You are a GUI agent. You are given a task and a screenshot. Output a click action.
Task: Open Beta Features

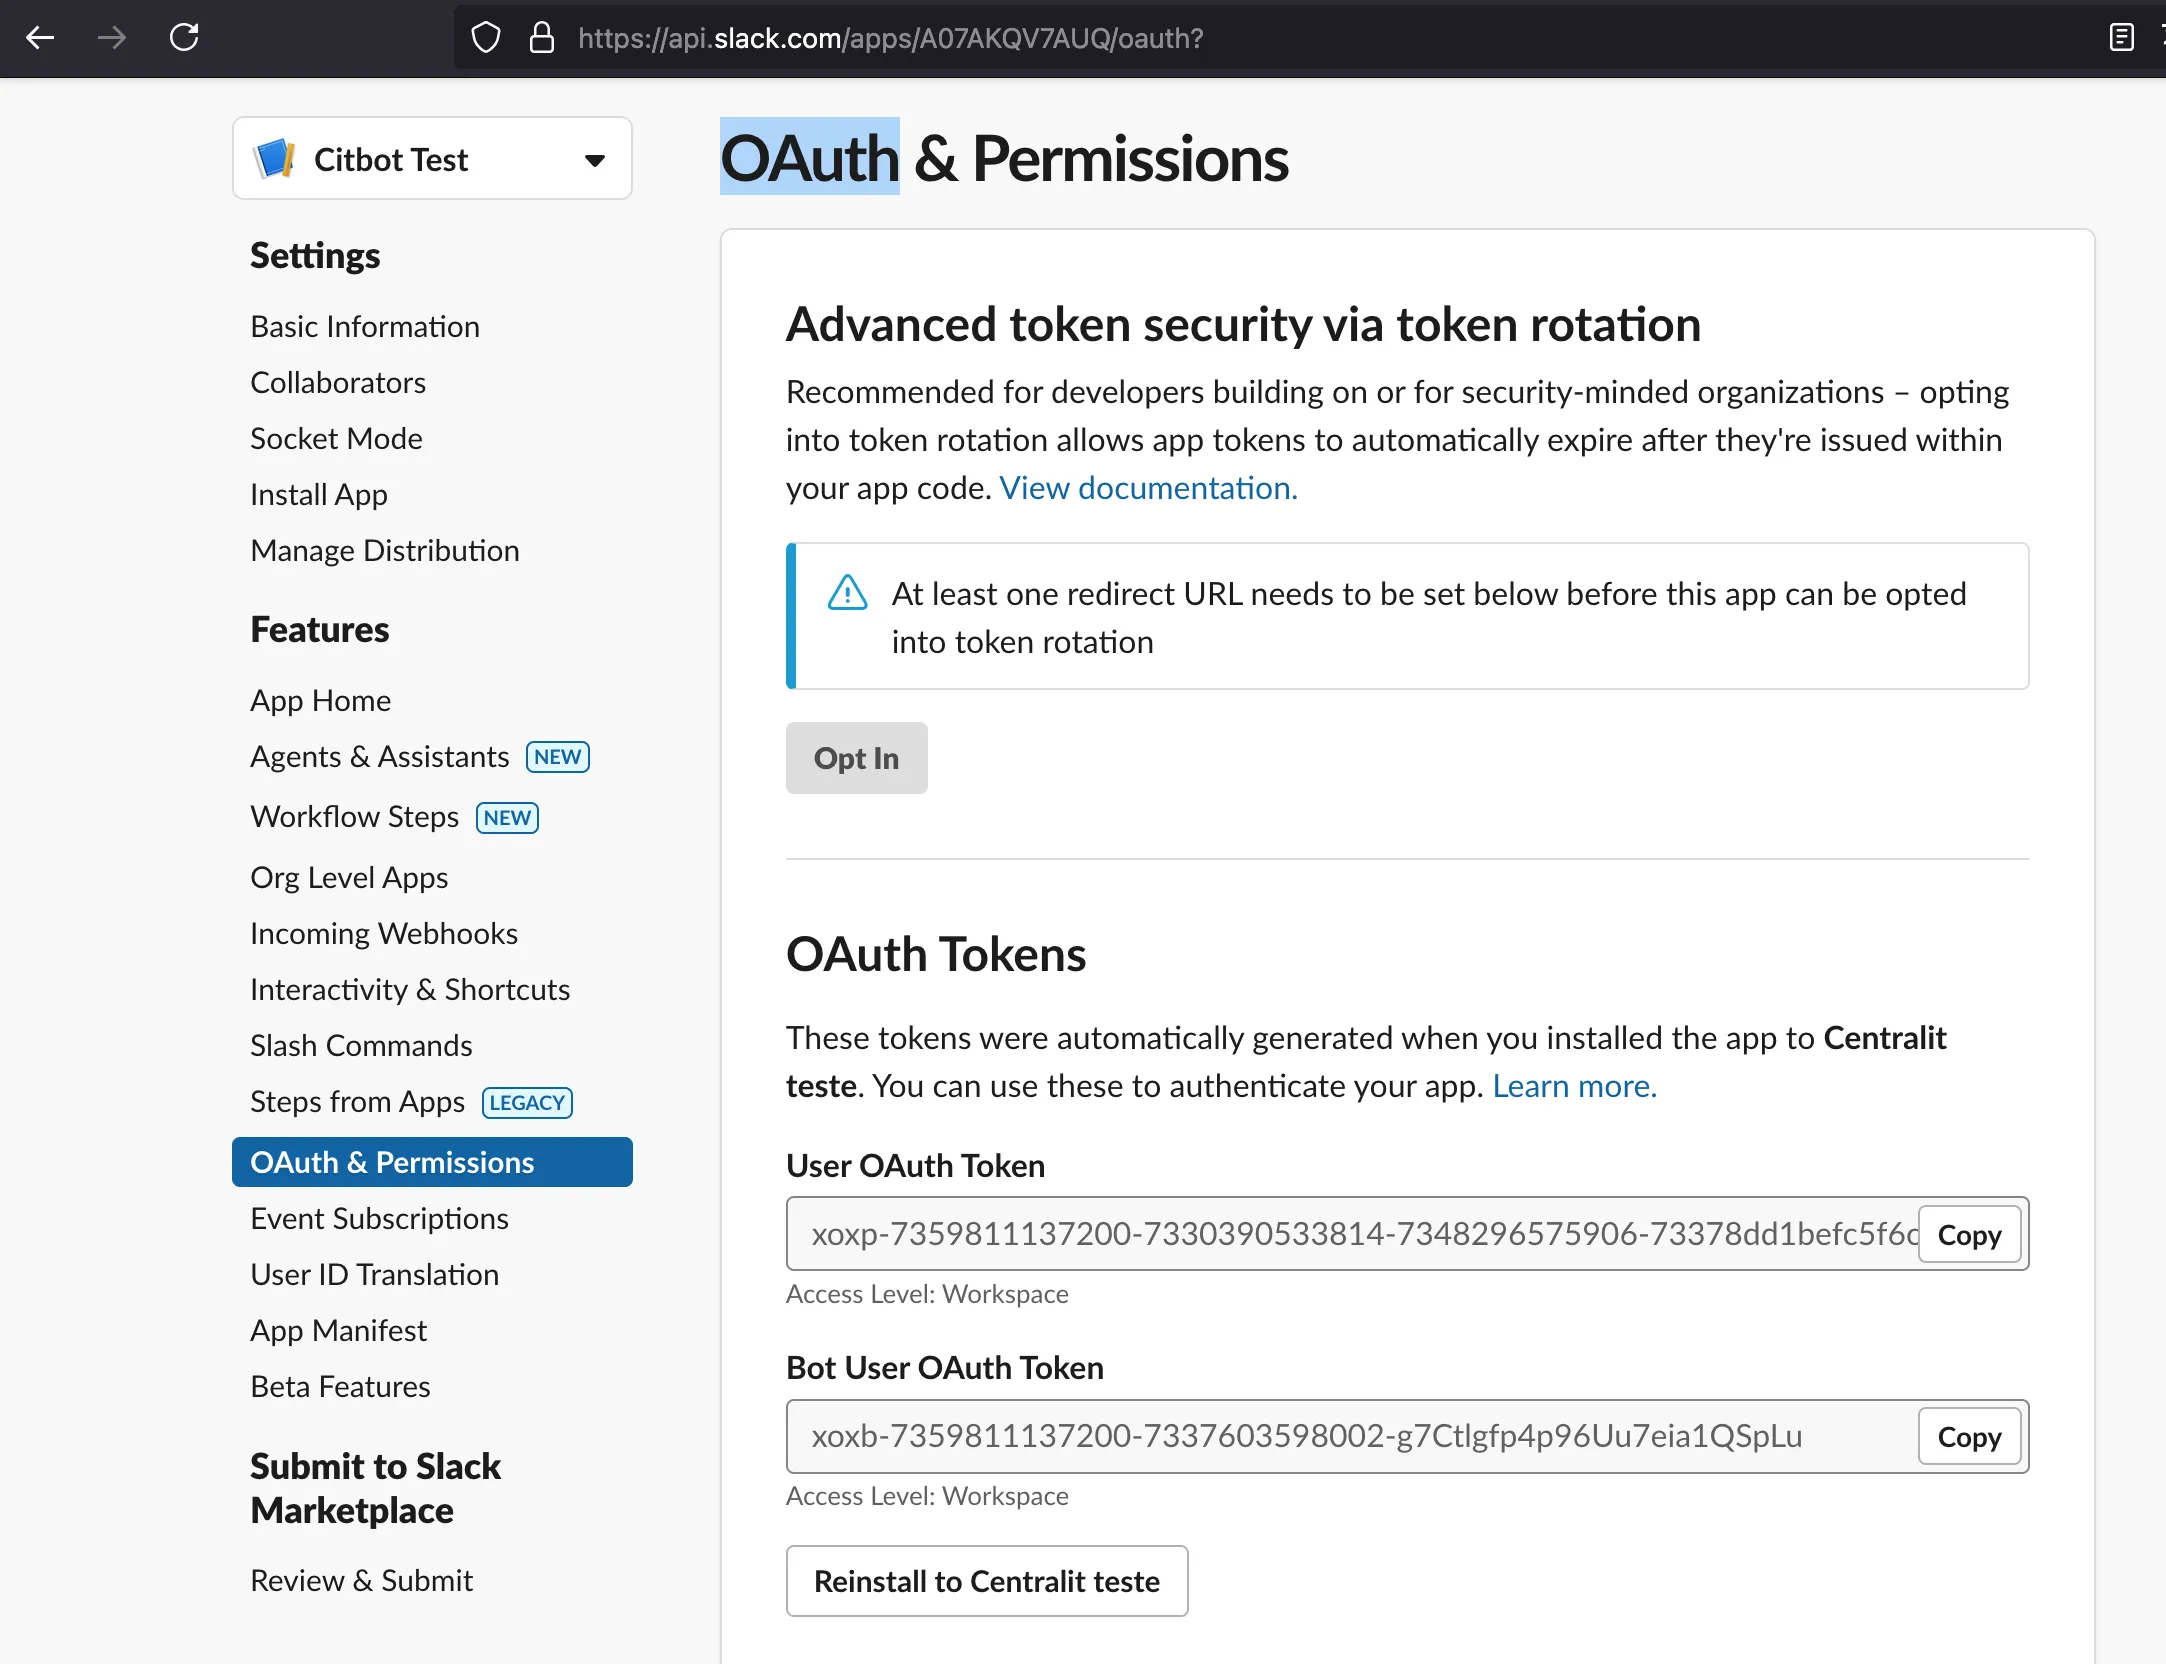340,1387
